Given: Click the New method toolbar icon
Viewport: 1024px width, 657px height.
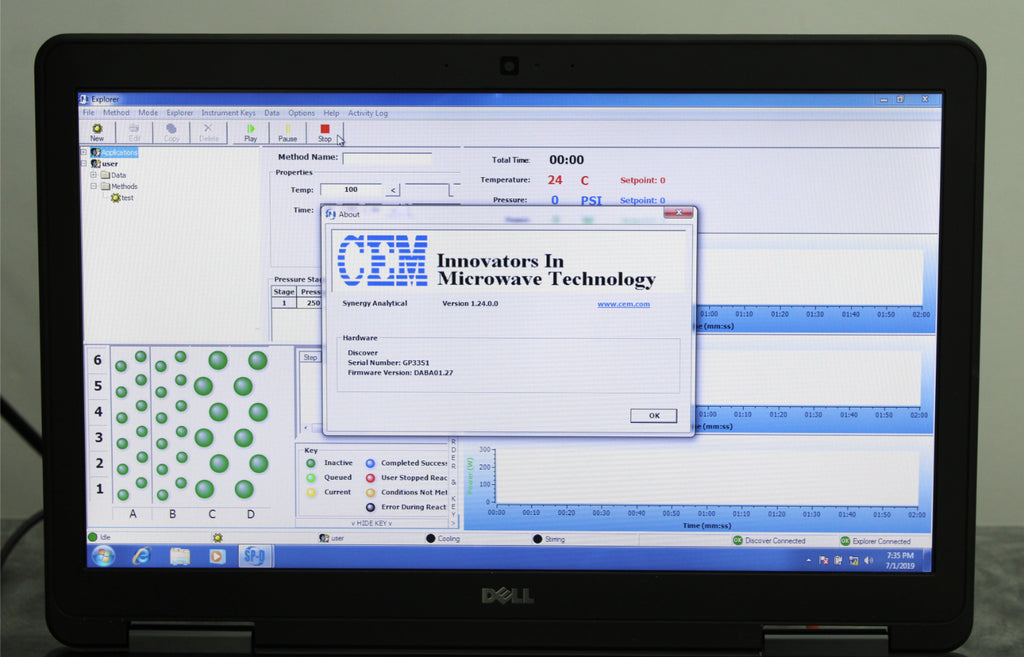Looking at the screenshot, I should [97, 129].
